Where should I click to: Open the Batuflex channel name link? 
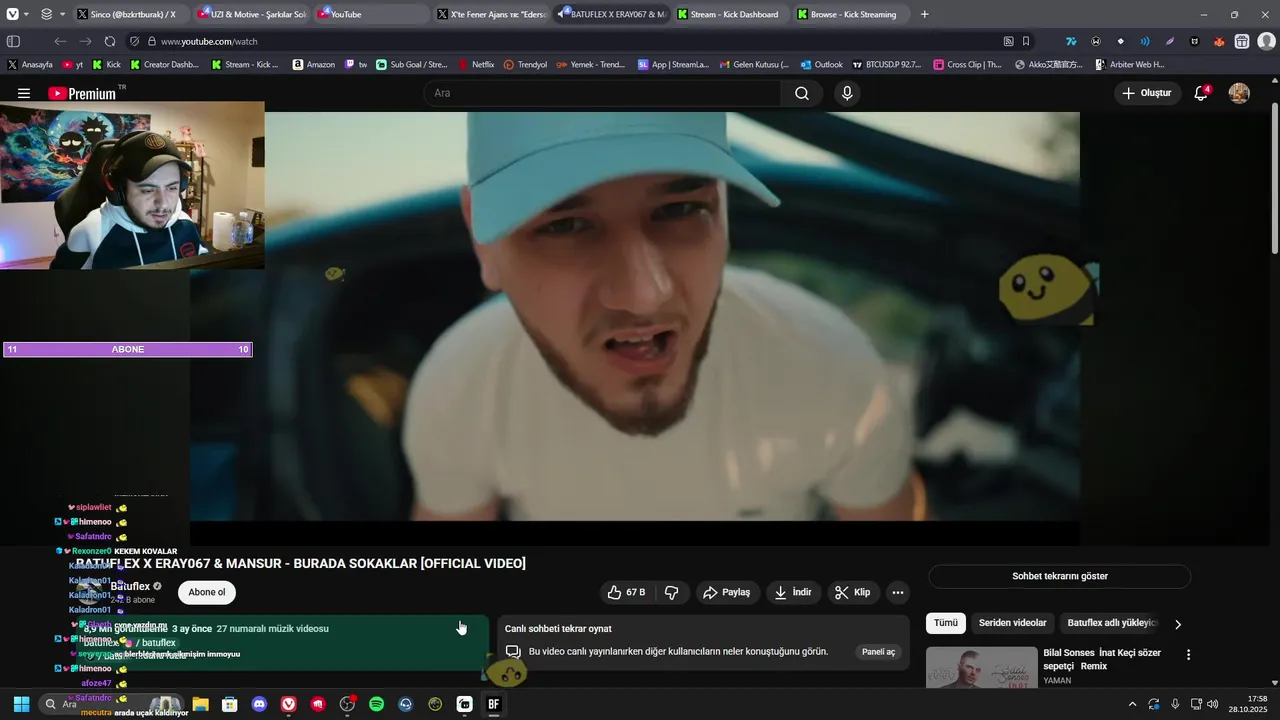click(130, 586)
